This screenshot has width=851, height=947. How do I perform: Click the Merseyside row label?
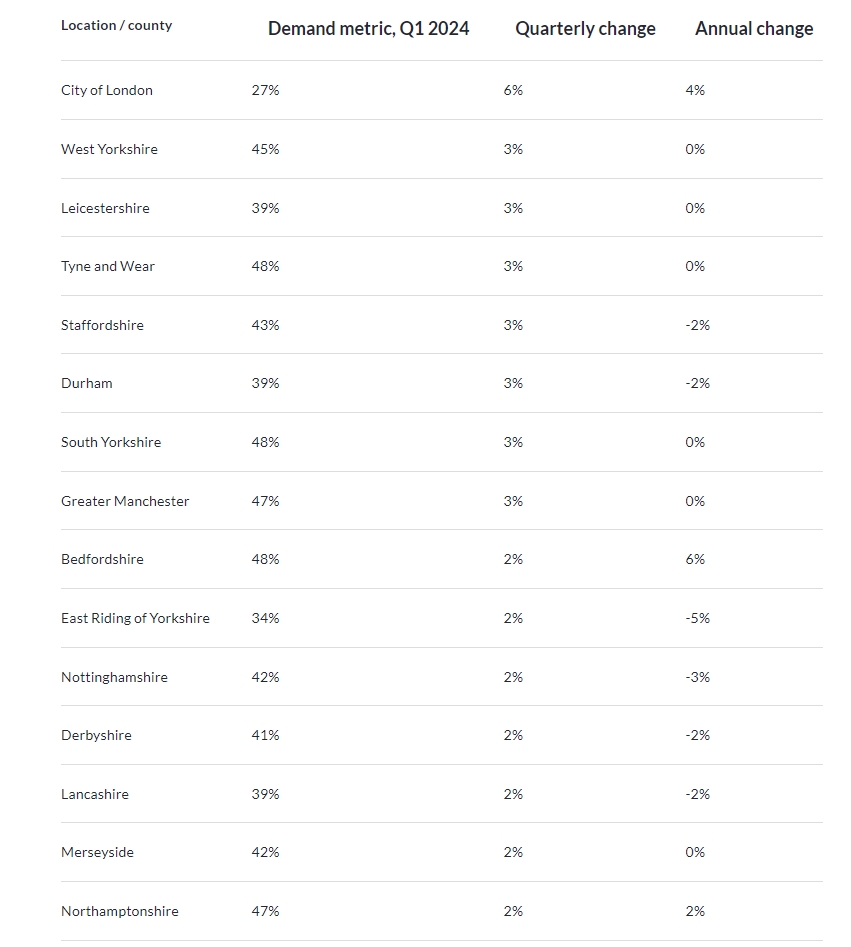click(97, 852)
